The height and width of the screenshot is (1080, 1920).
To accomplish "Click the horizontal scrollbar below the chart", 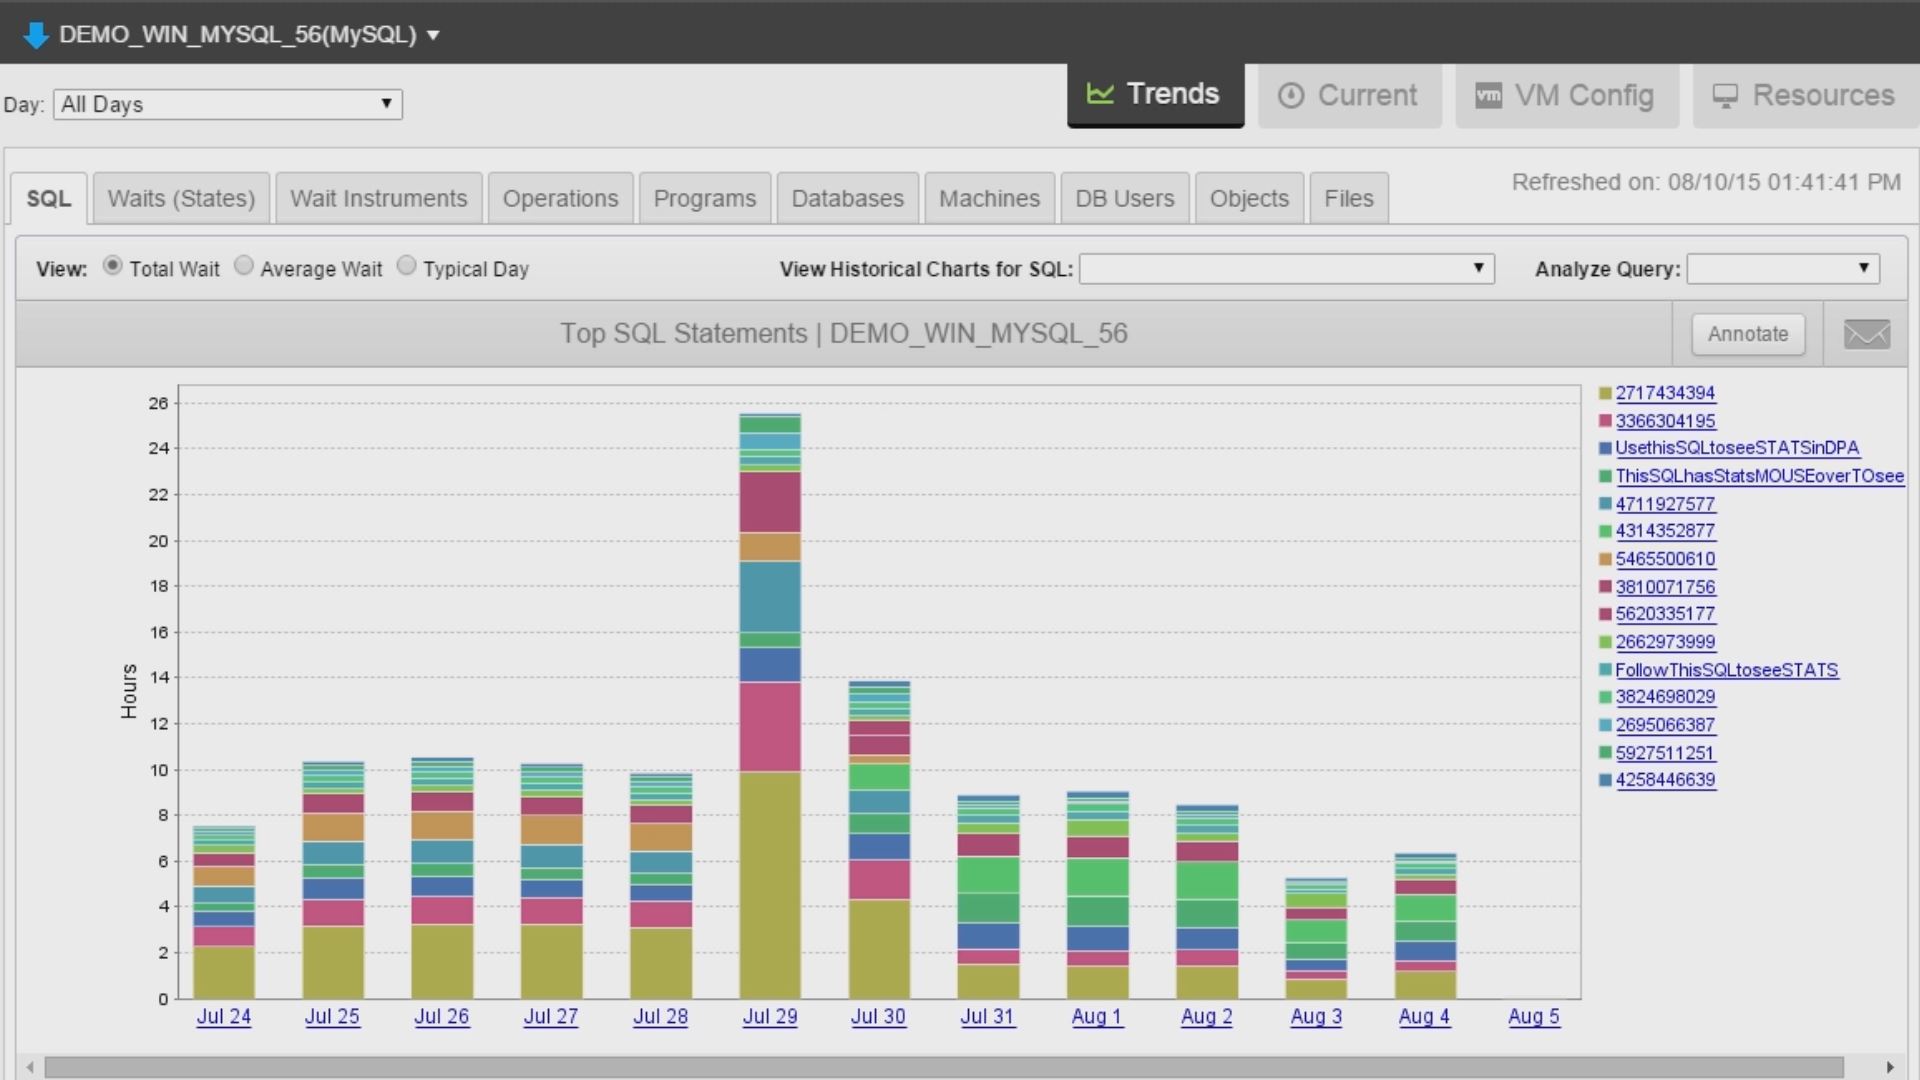I will pyautogui.click(x=960, y=1066).
